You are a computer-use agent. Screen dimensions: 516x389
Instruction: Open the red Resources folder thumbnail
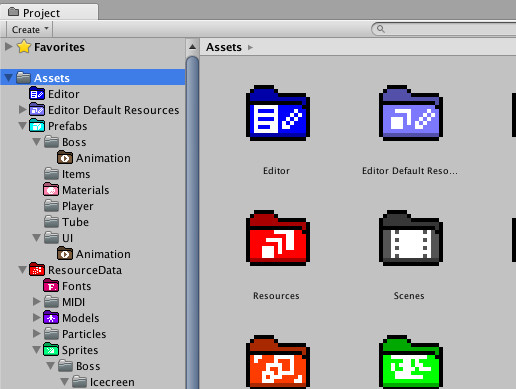278,238
